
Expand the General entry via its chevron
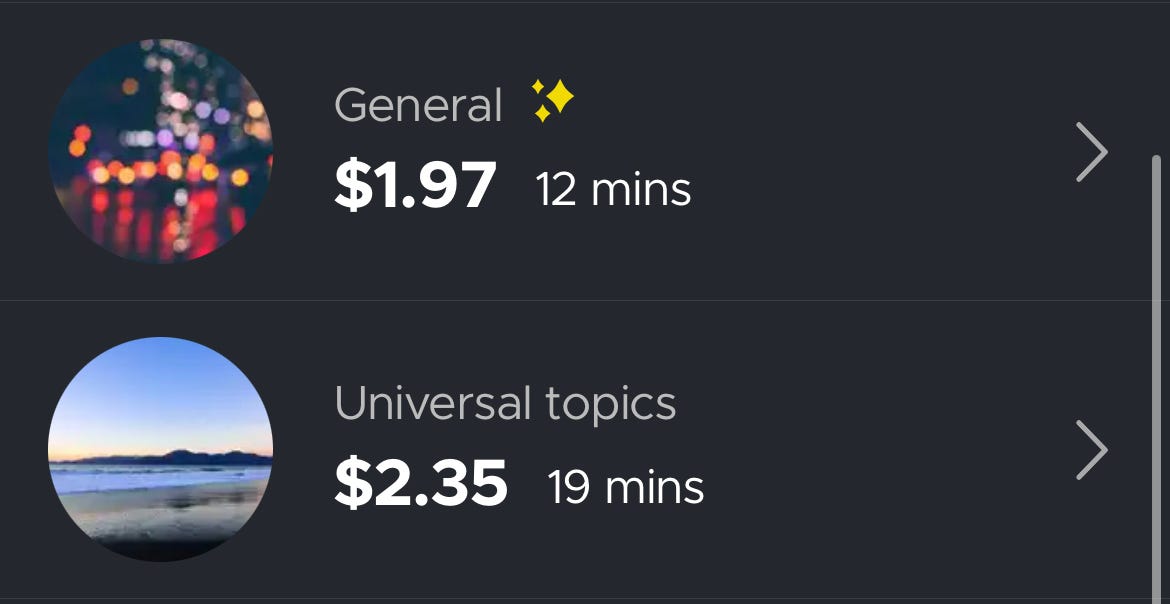[1088, 152]
